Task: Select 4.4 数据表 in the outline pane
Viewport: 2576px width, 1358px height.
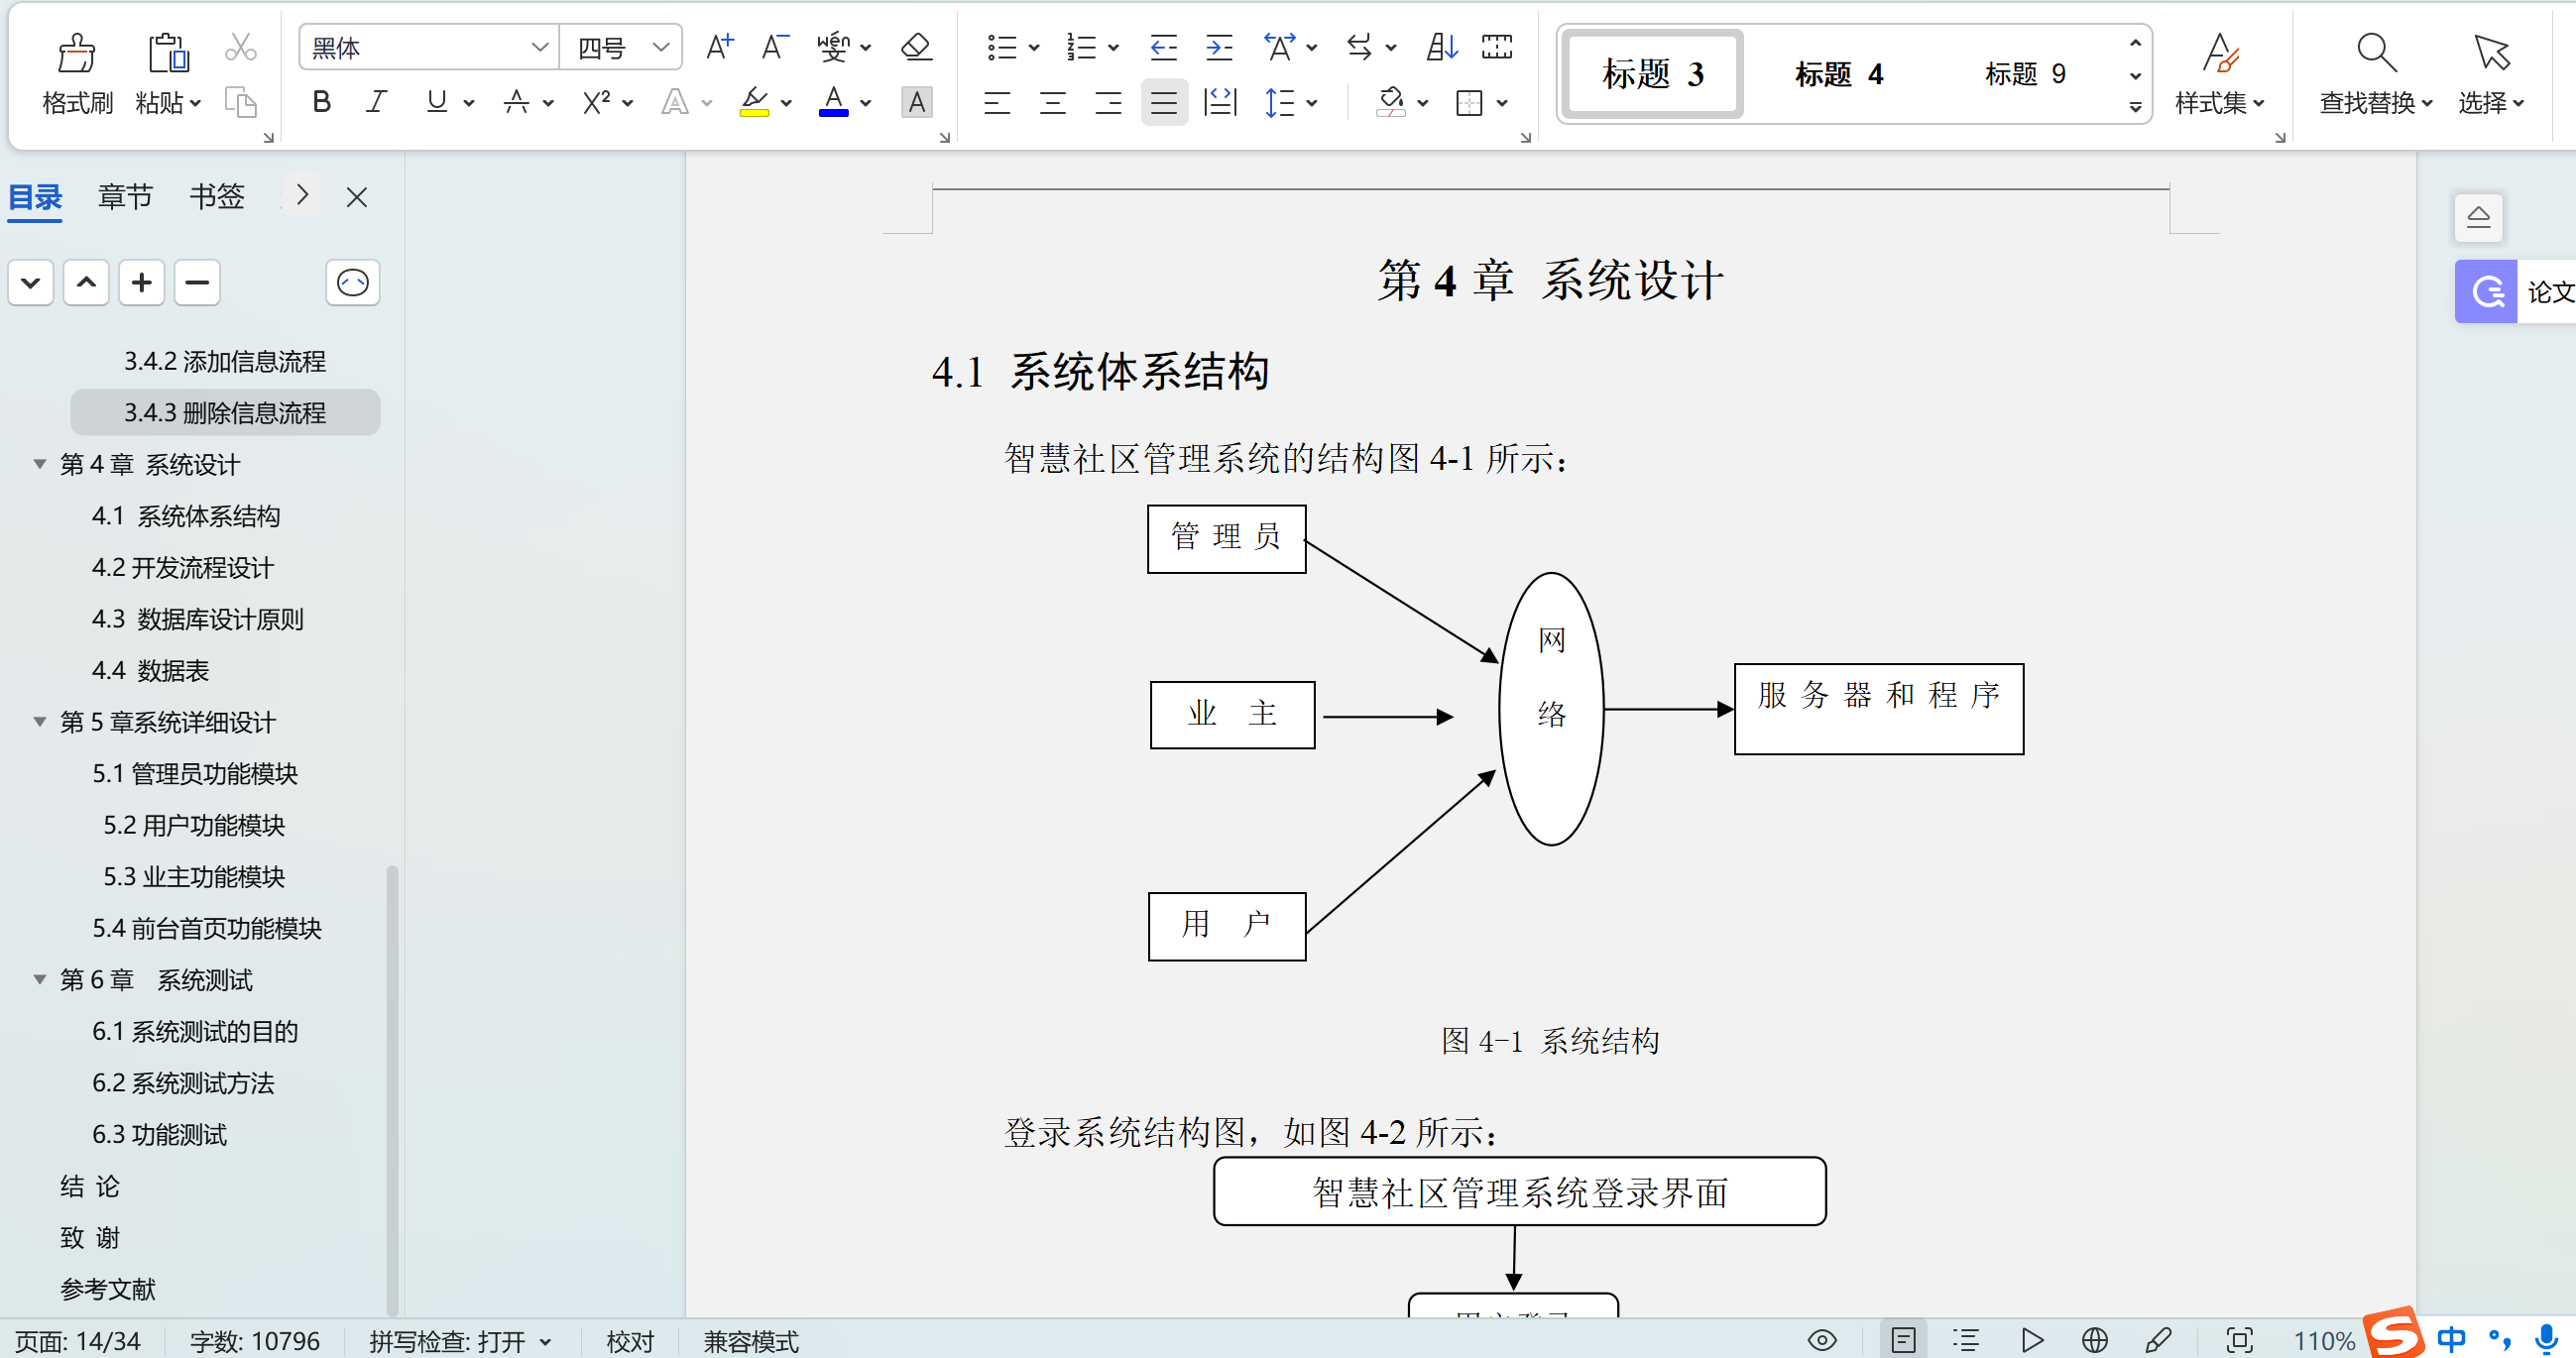Action: (x=150, y=671)
